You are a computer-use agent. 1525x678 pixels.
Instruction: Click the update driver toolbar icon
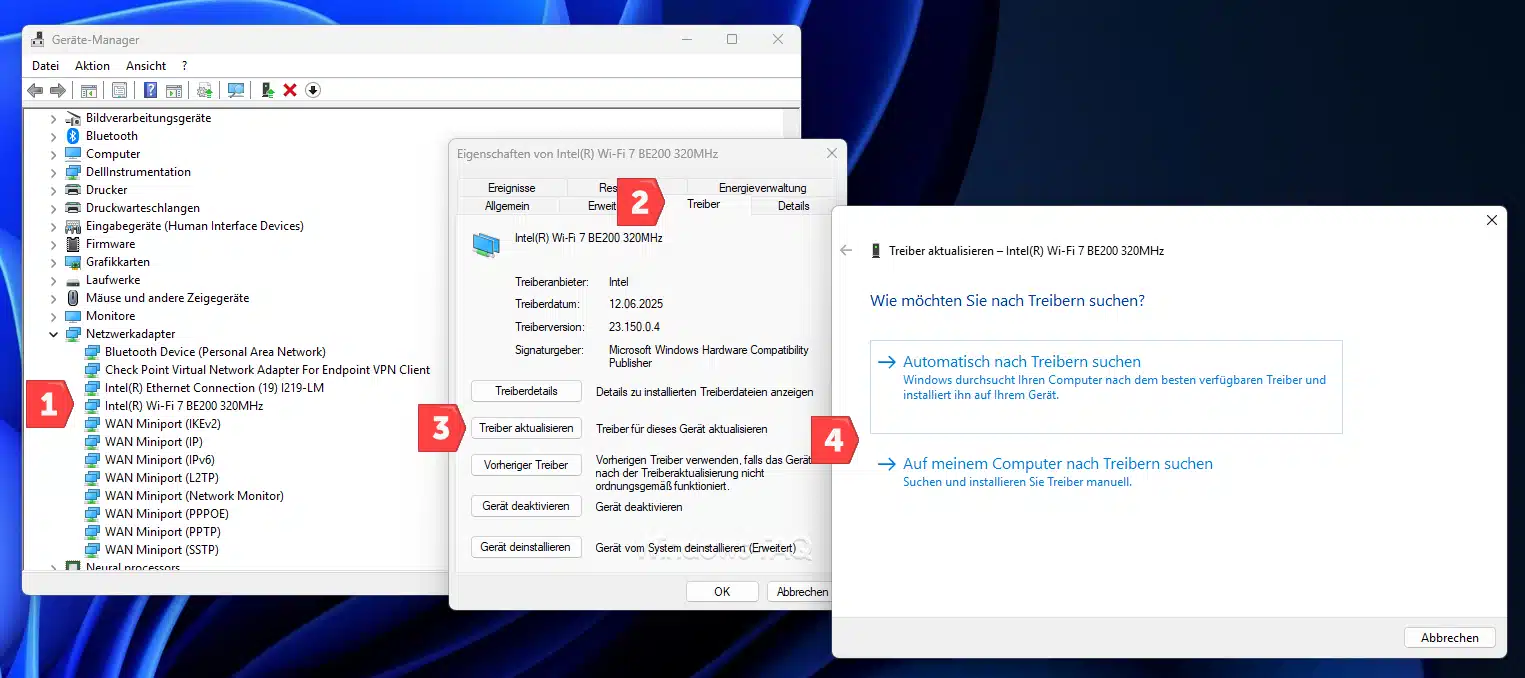click(x=268, y=90)
